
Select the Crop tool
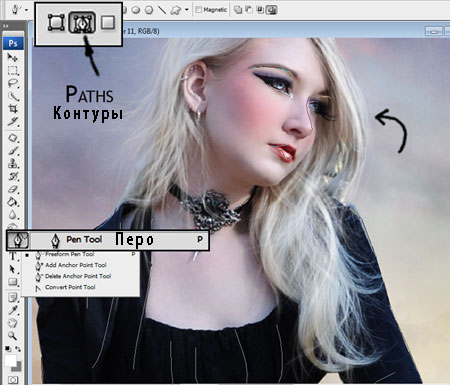click(x=13, y=109)
